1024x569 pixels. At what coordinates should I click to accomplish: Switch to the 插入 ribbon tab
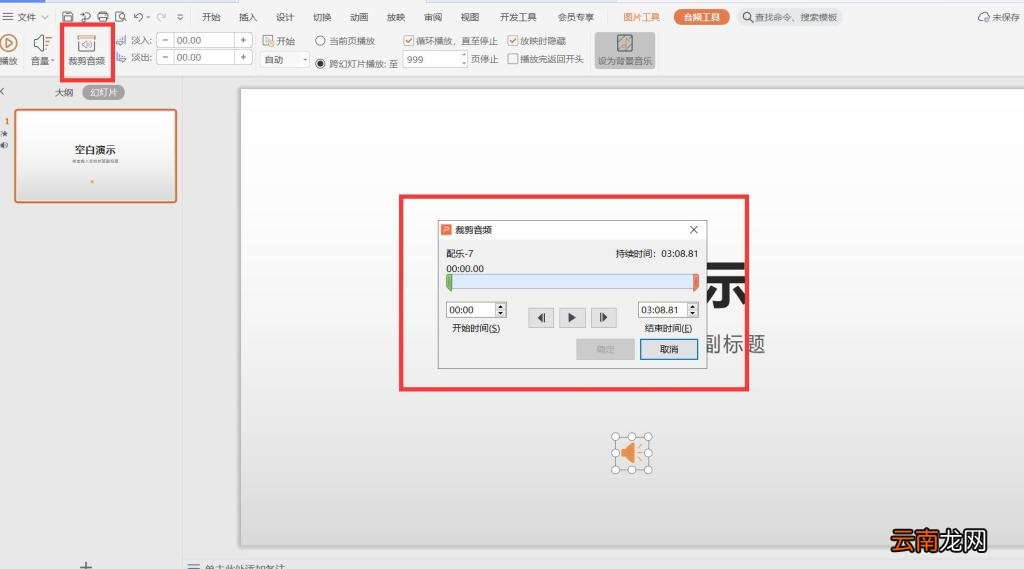(x=248, y=17)
